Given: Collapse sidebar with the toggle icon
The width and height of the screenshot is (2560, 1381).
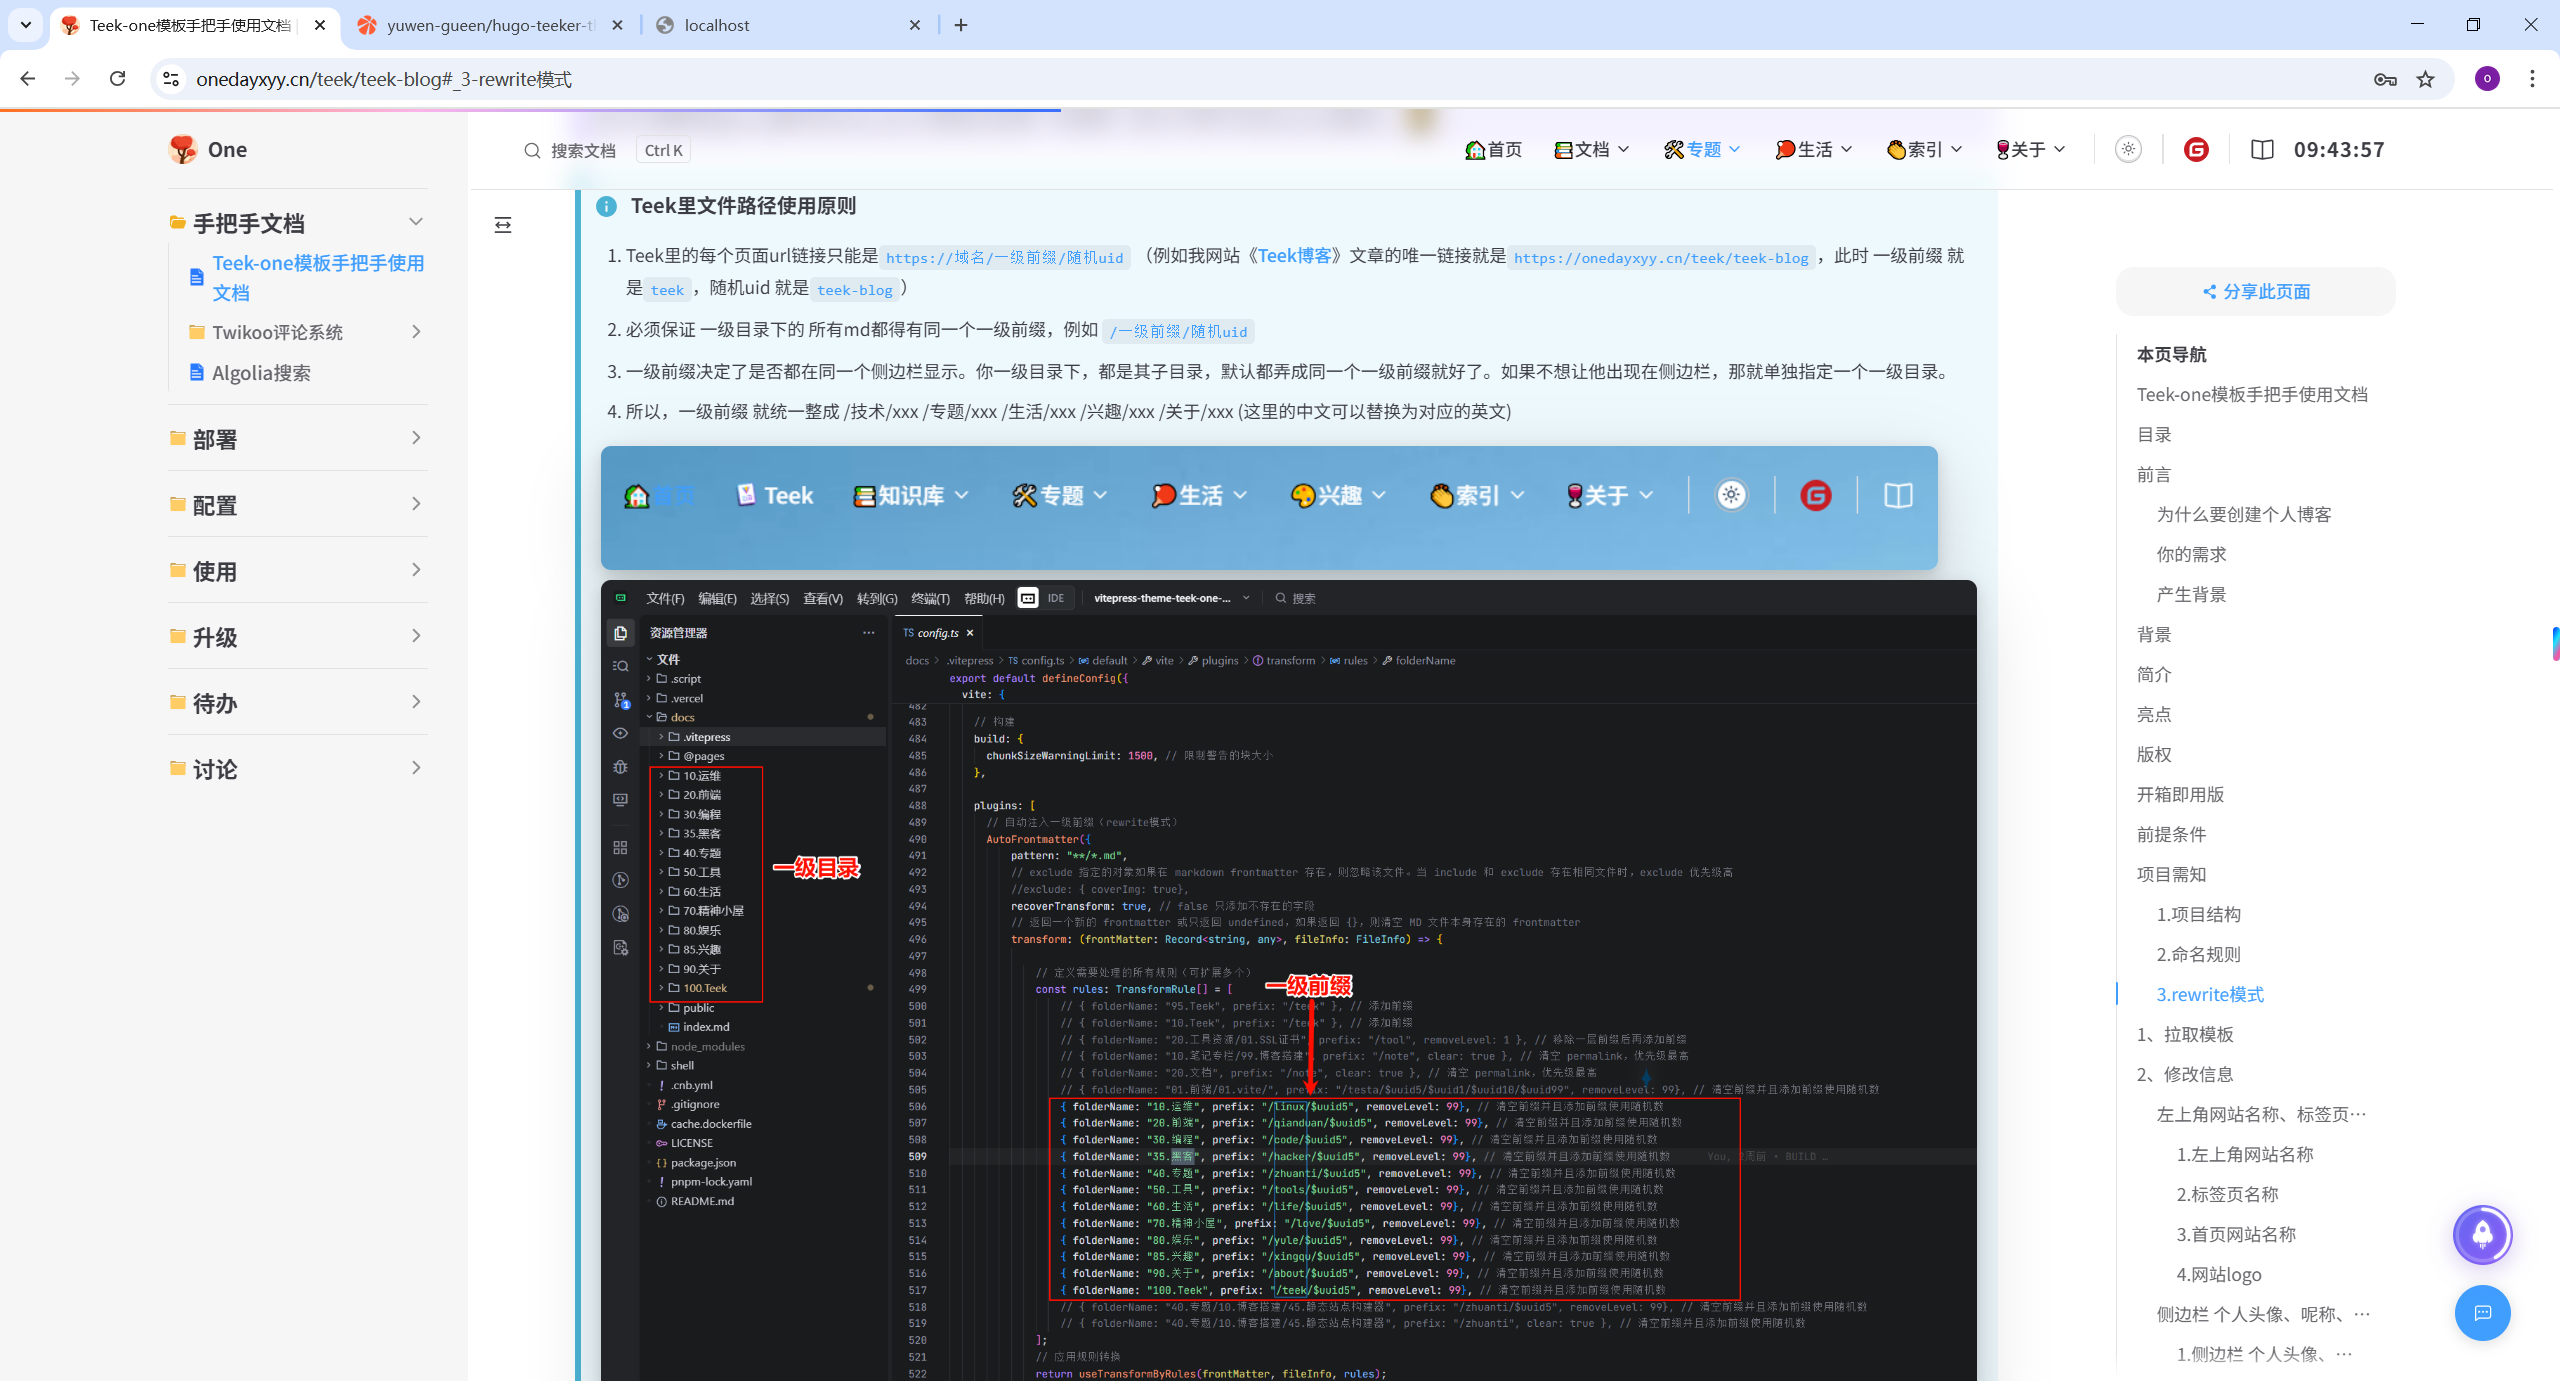Looking at the screenshot, I should 503,225.
